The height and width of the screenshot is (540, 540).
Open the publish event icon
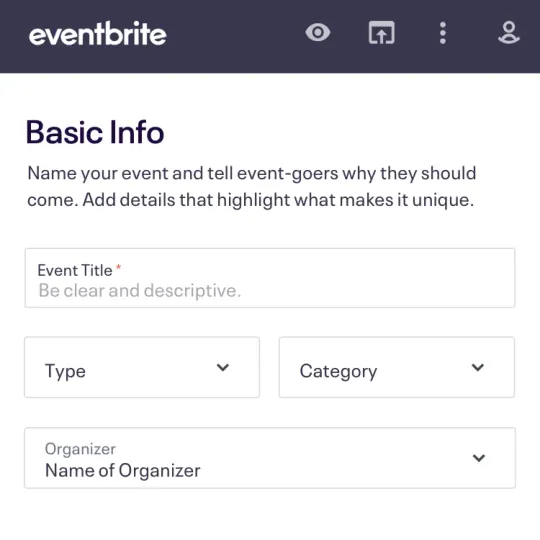click(381, 33)
